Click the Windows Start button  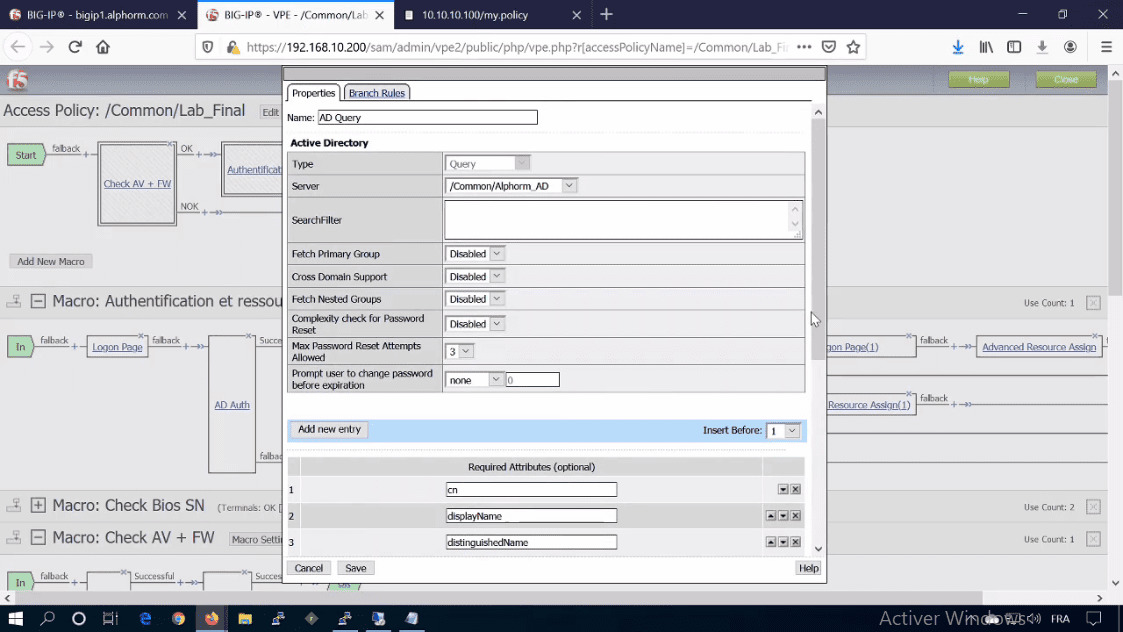click(14, 618)
